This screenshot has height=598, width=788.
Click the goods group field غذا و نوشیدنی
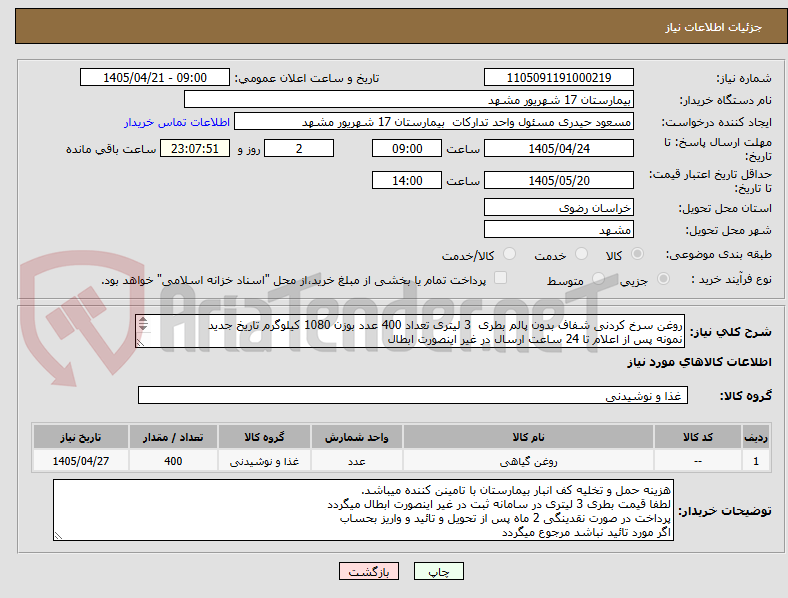point(413,395)
